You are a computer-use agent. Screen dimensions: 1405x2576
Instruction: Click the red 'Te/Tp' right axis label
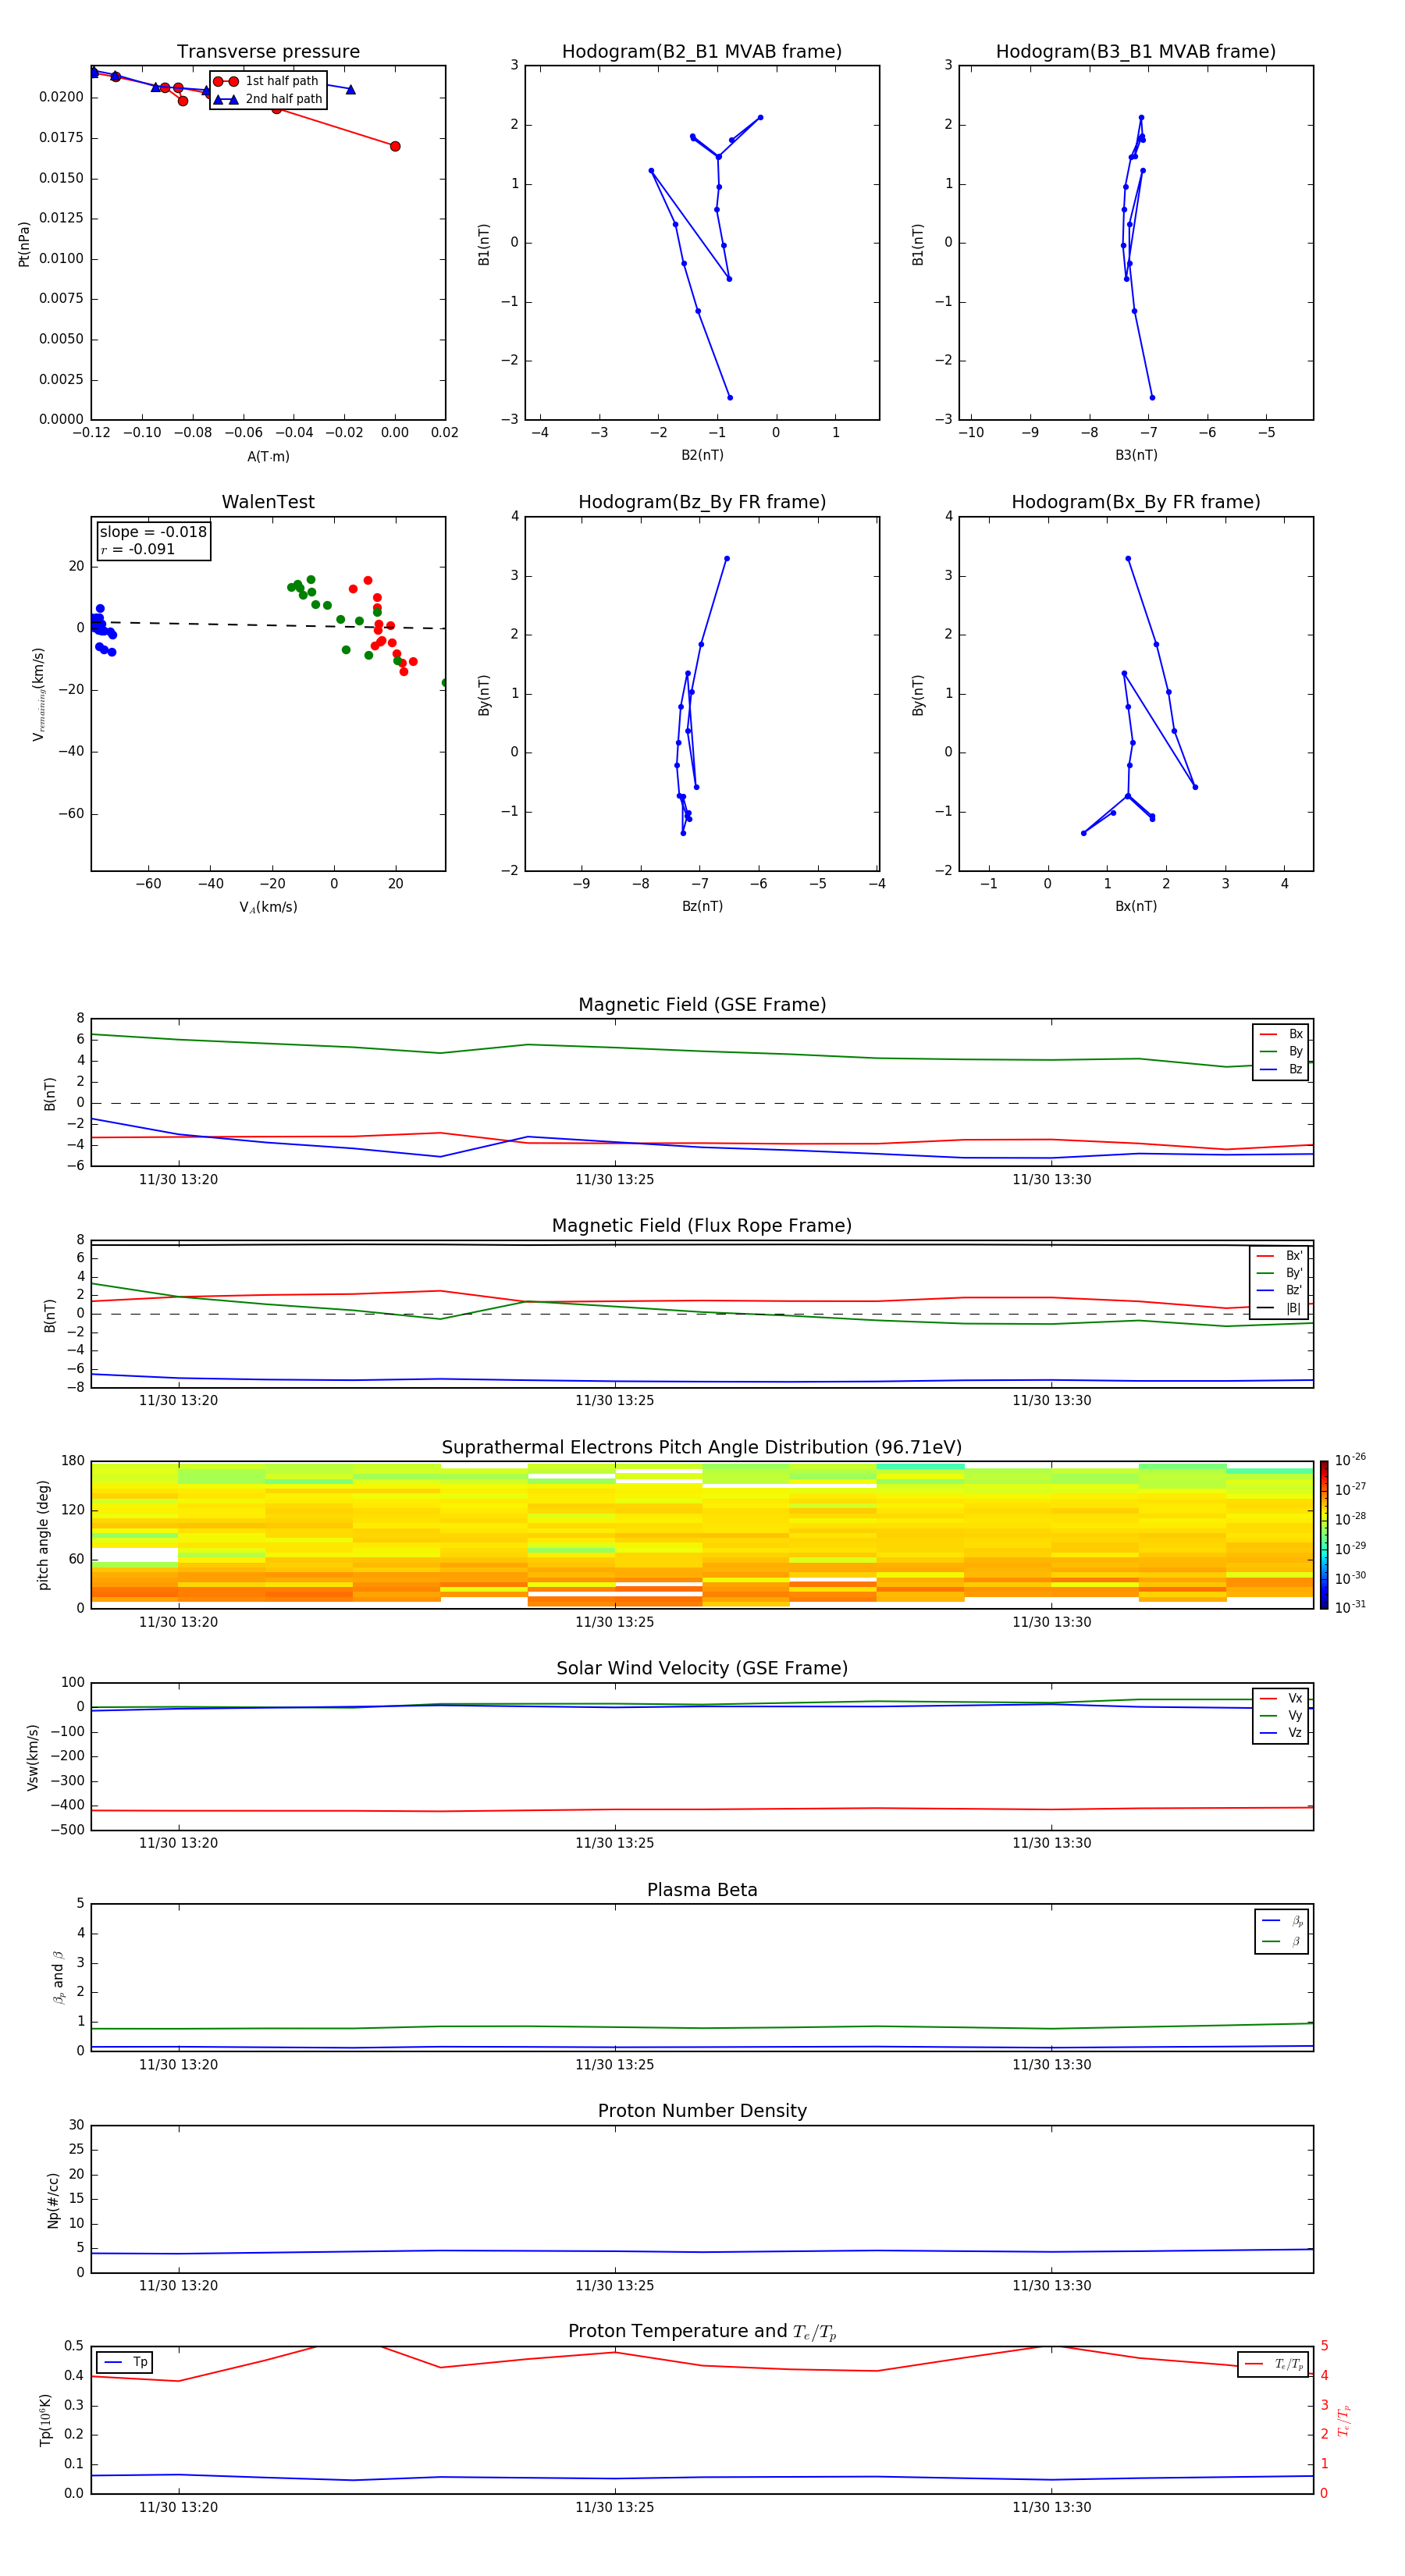point(1344,2420)
